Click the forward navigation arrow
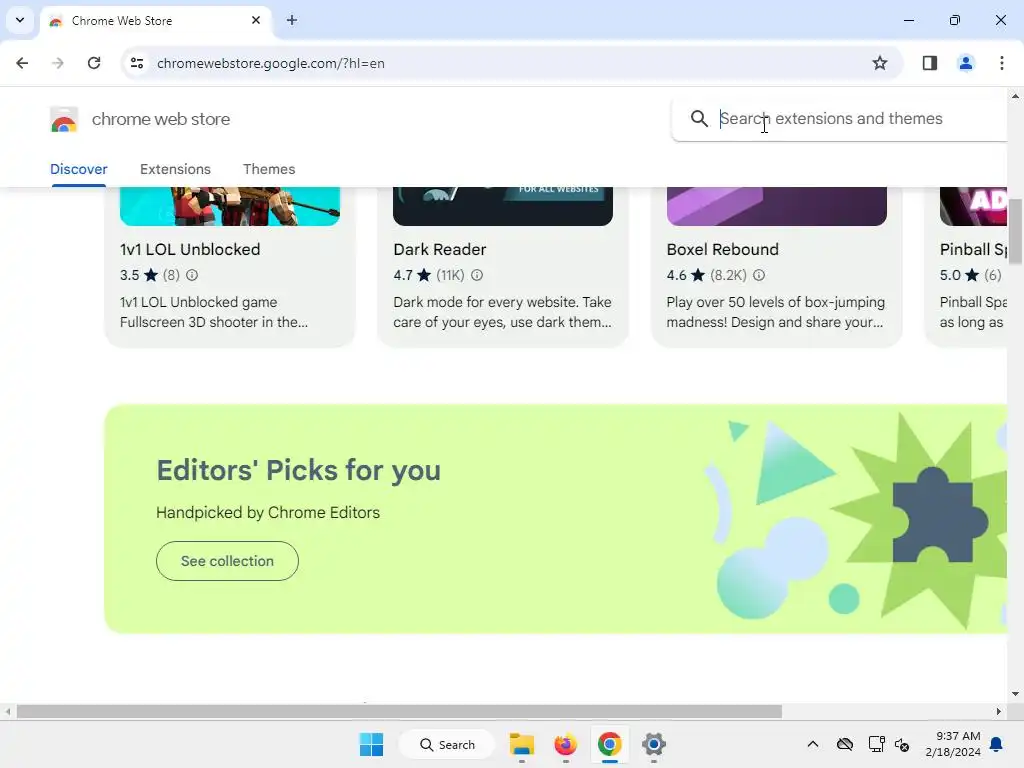 tap(58, 63)
